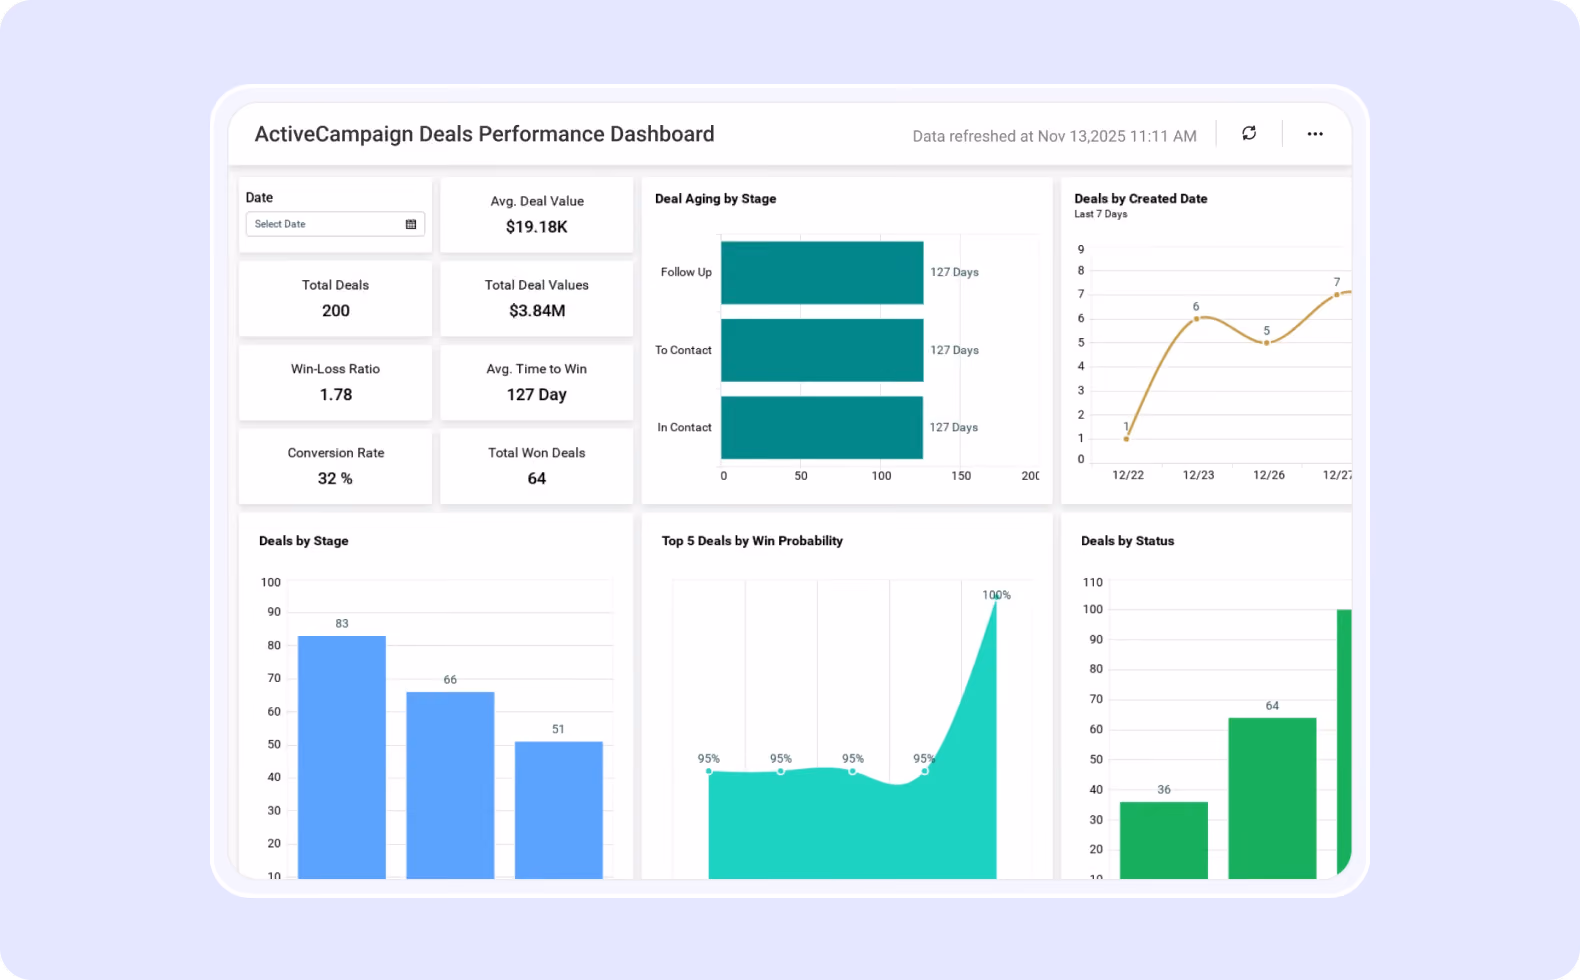Click the Deals by Stage title
Viewport: 1580px width, 980px height.
304,541
